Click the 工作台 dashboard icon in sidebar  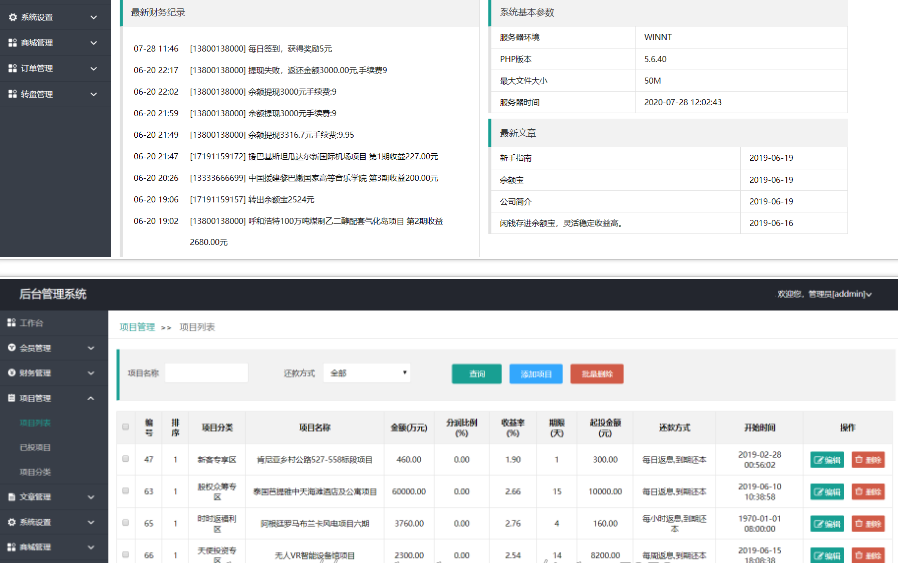(x=12, y=323)
